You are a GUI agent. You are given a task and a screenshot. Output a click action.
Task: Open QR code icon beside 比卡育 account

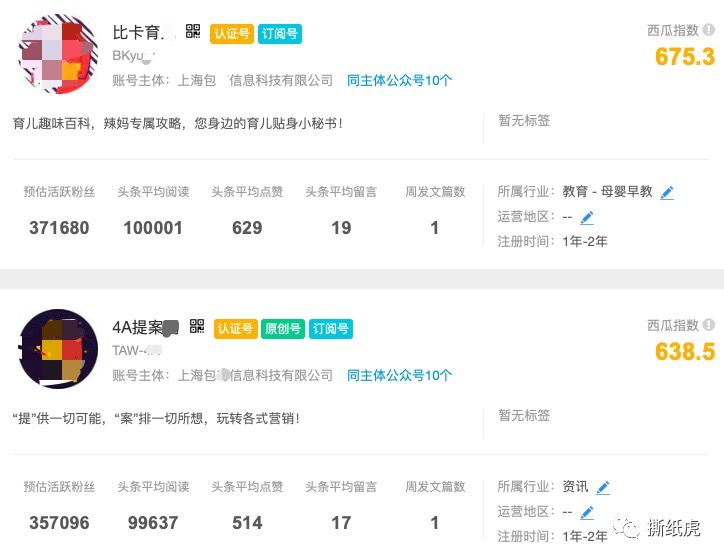pos(193,31)
